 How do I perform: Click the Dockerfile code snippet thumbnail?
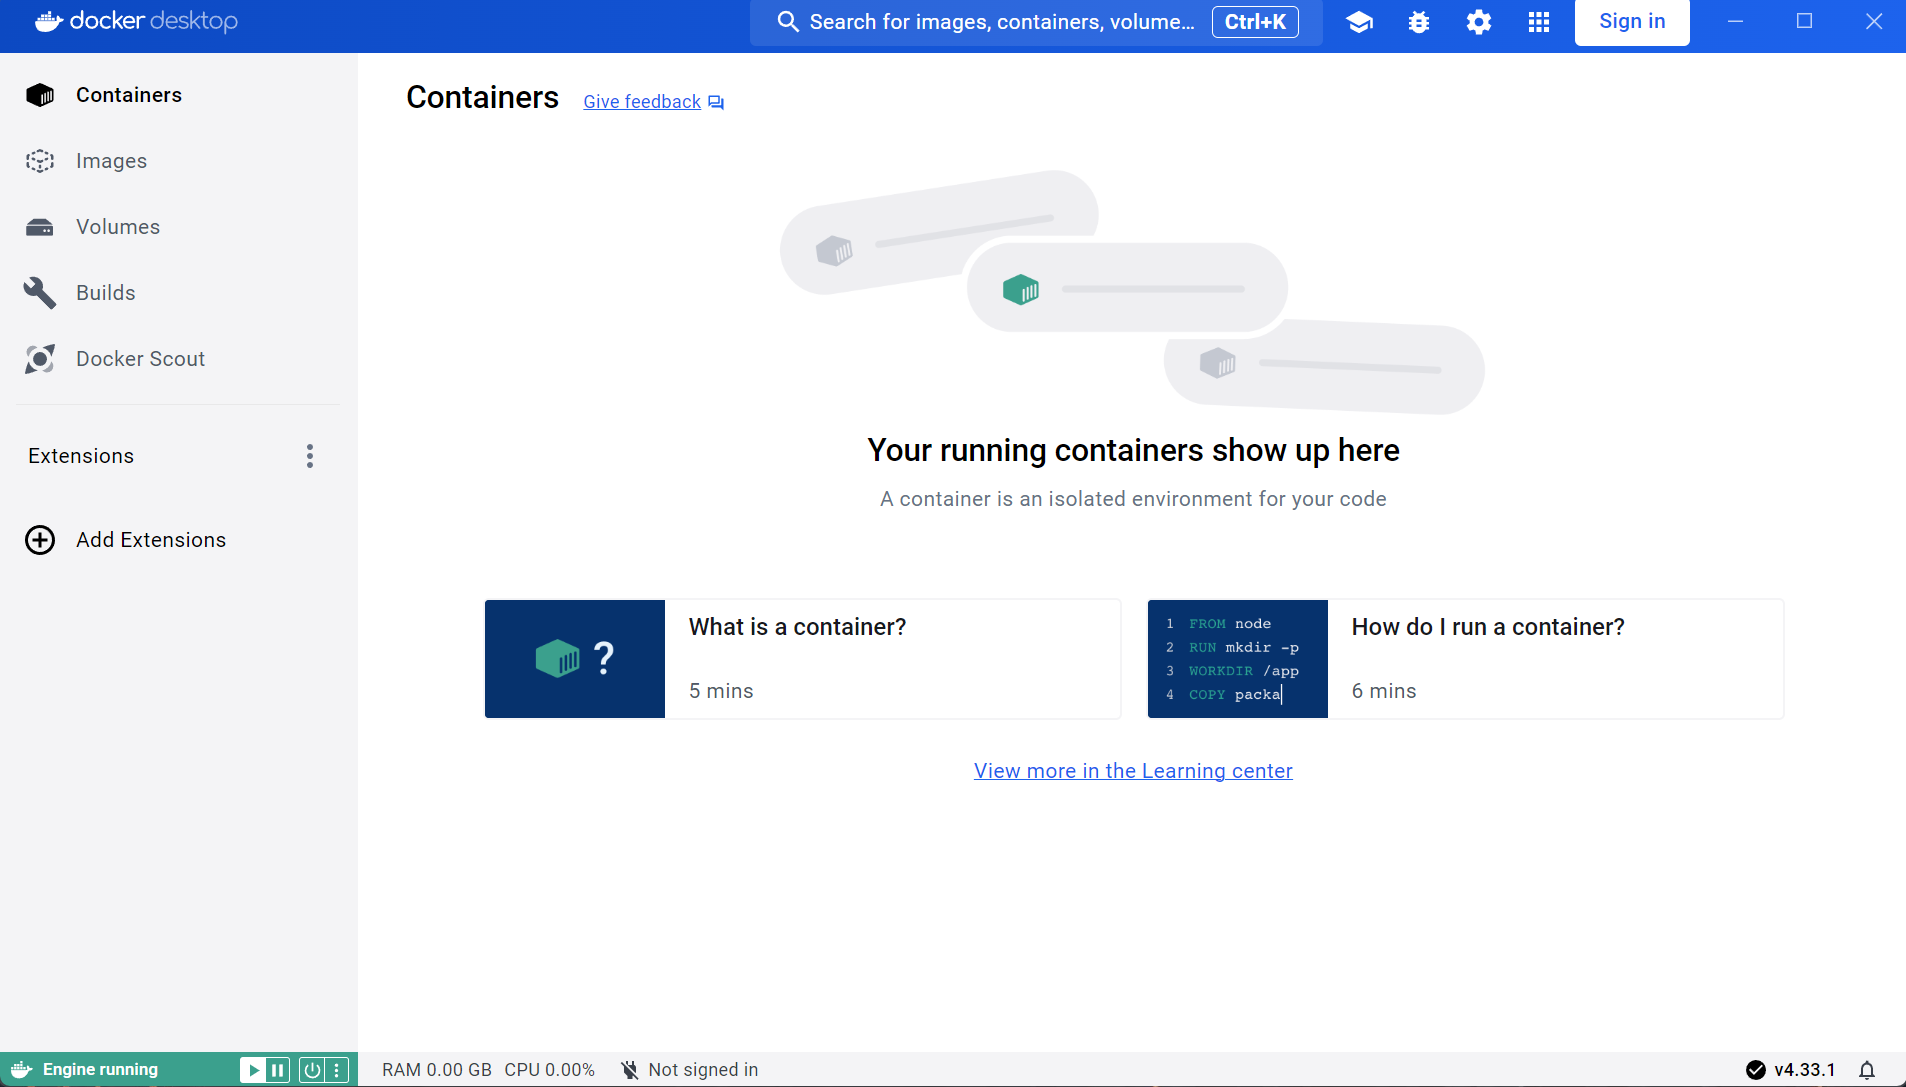pyautogui.click(x=1238, y=659)
